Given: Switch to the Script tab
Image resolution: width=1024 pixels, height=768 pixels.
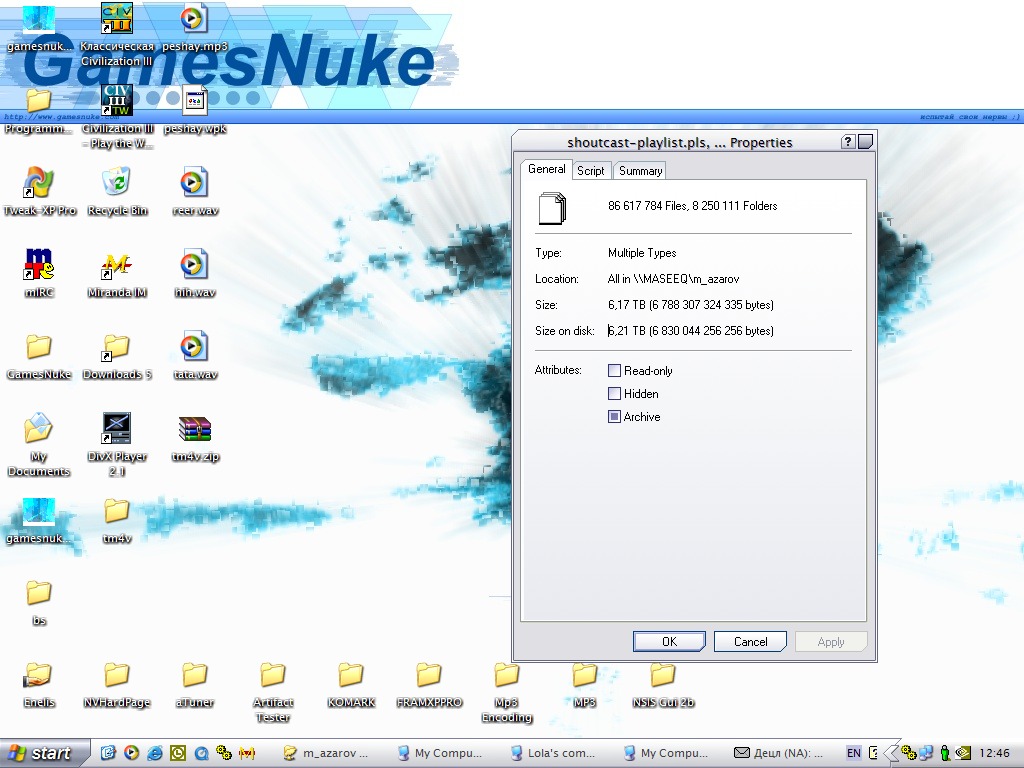Looking at the screenshot, I should coord(591,171).
